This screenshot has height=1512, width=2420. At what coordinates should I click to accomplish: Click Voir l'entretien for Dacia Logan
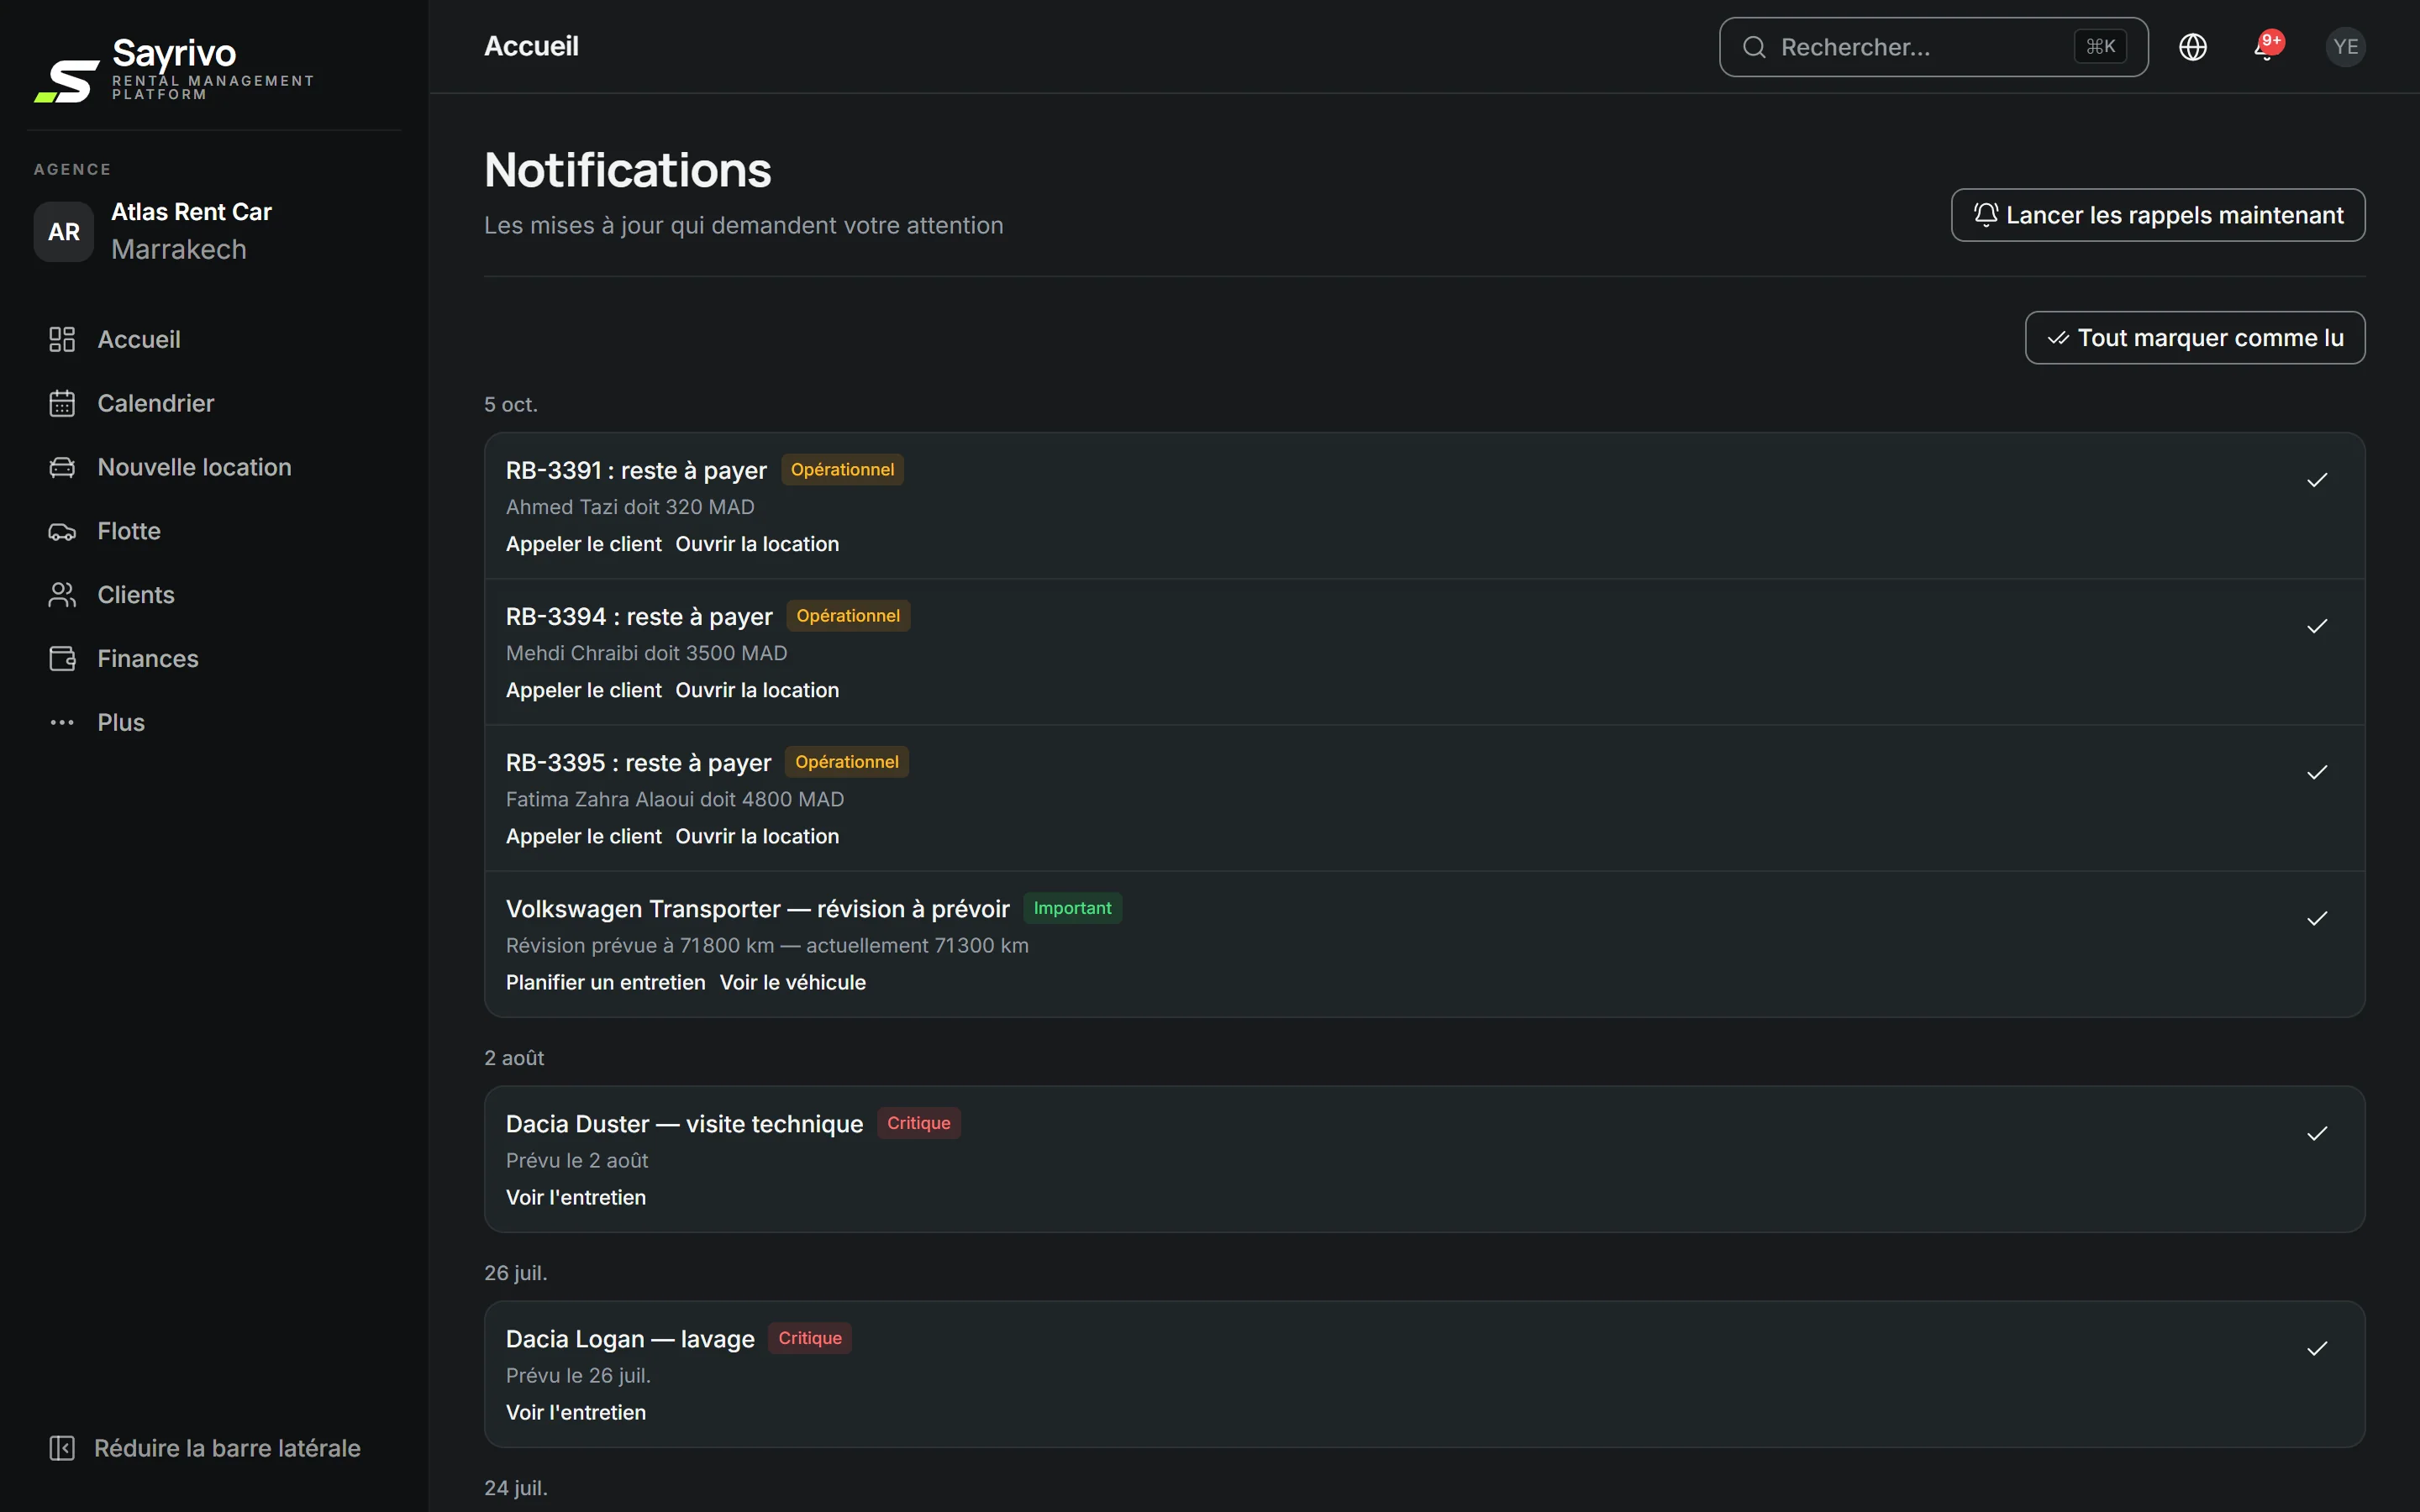click(575, 1412)
